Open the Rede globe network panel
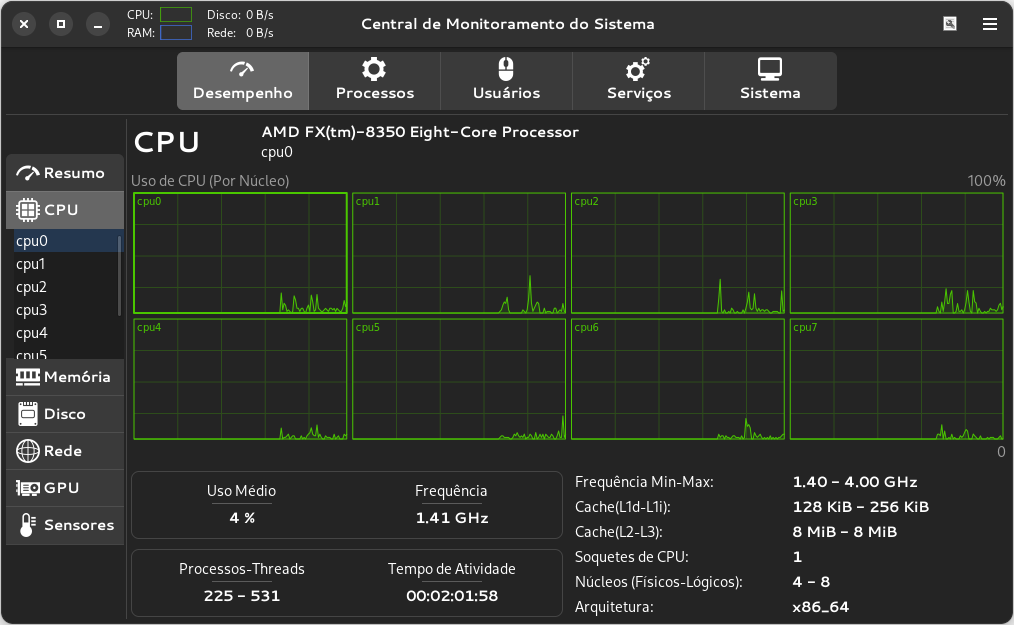 coord(65,451)
